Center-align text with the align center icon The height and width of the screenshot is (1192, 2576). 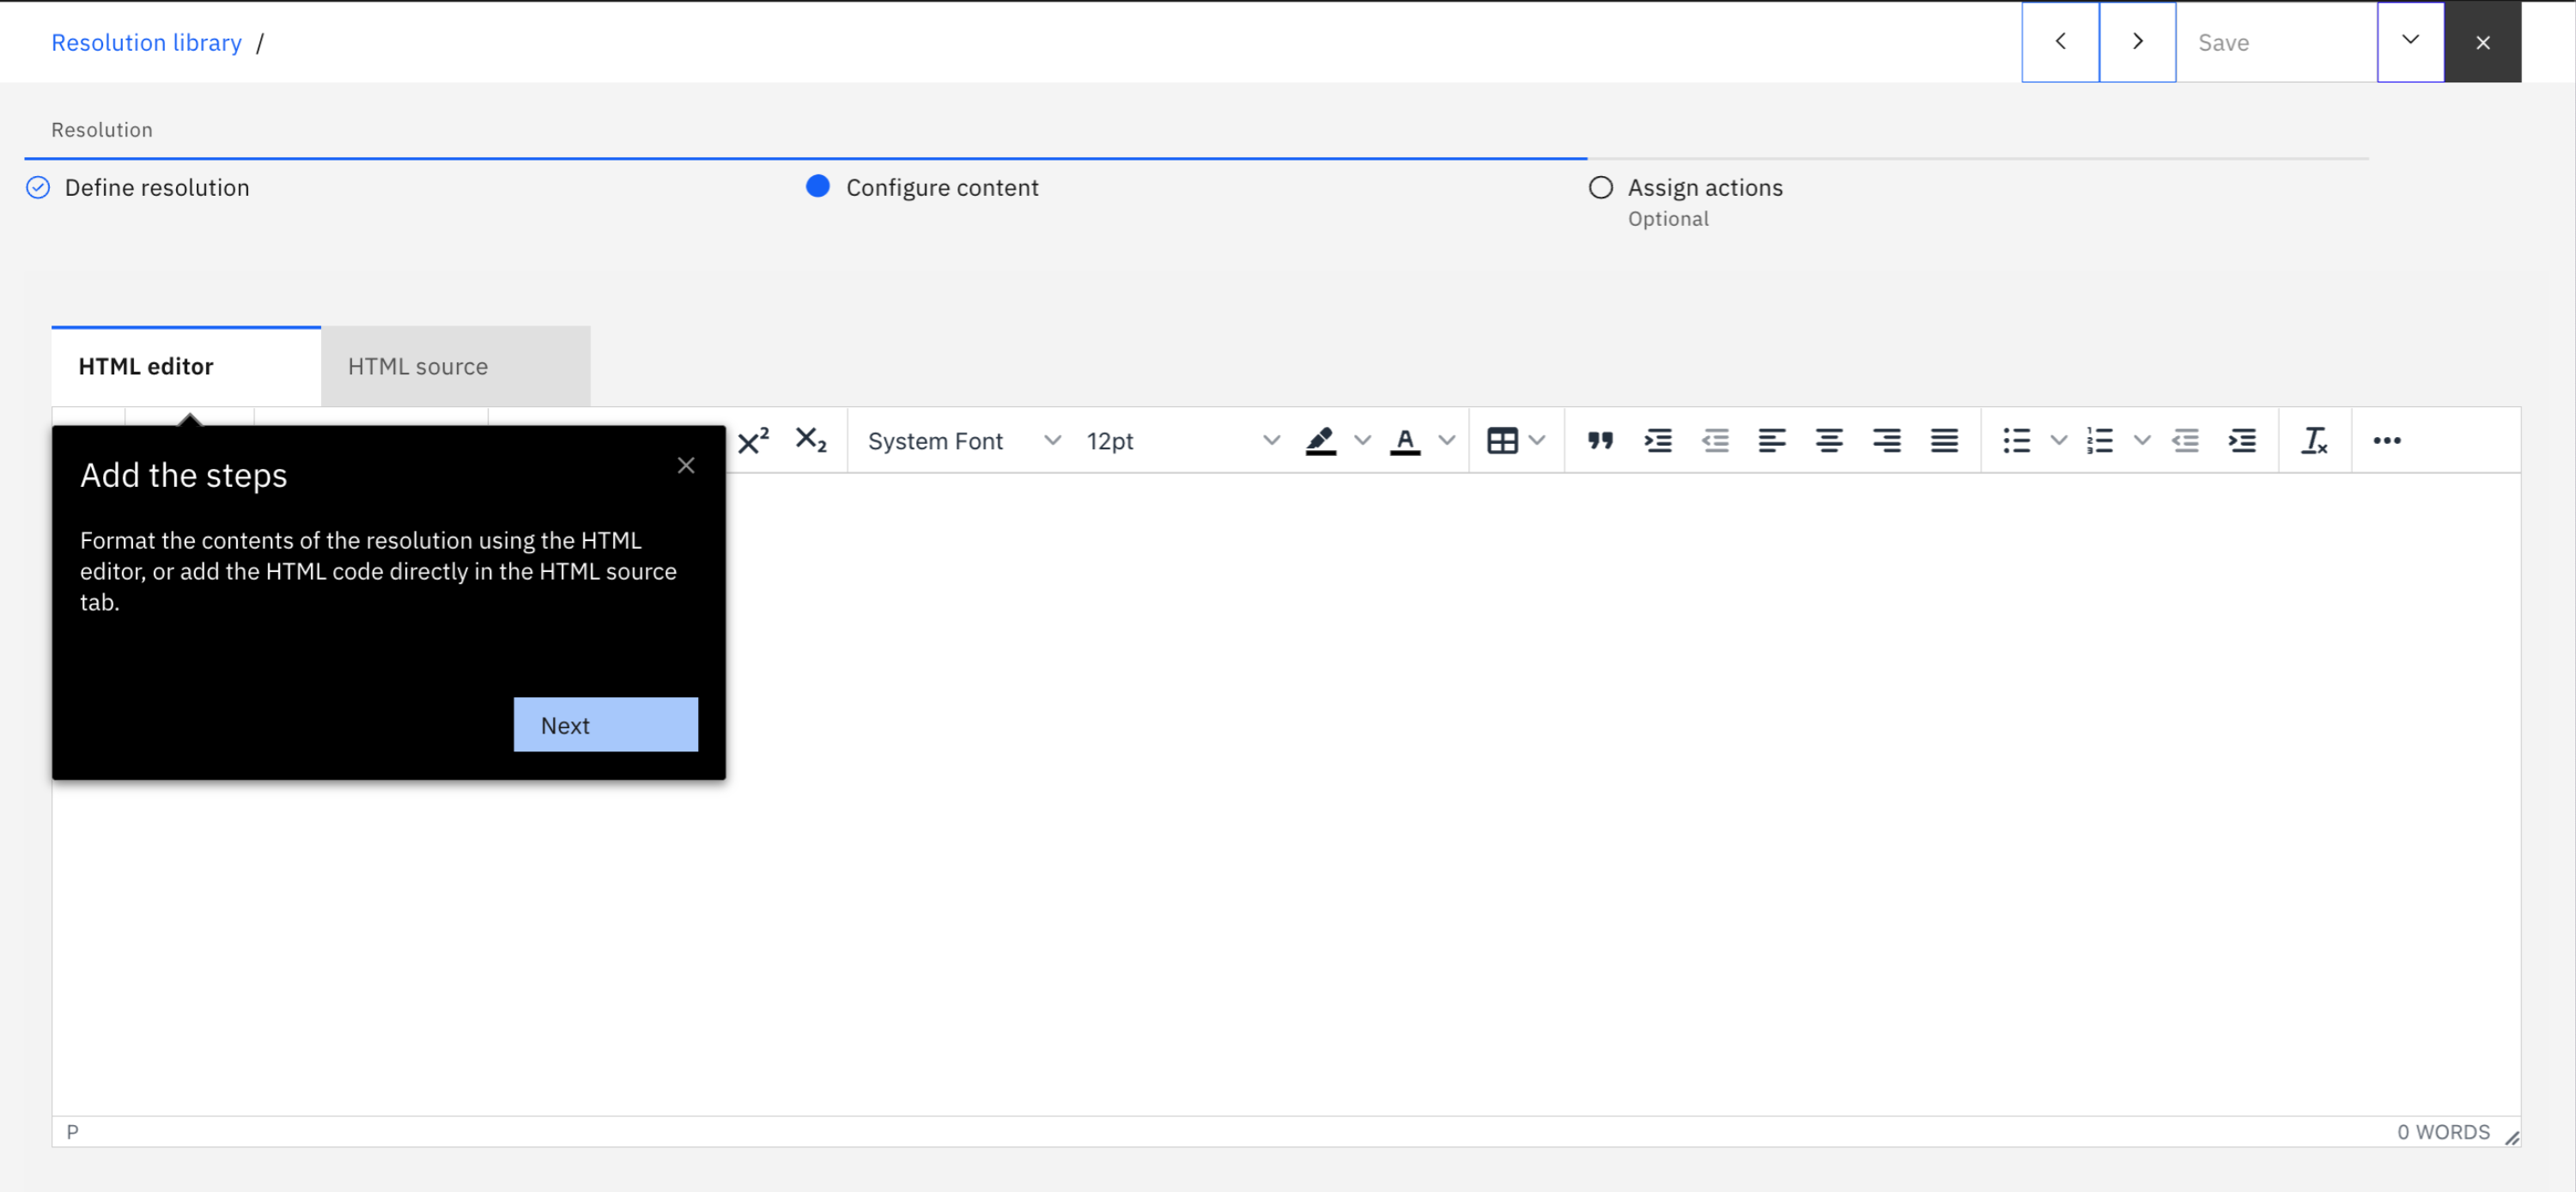1829,440
